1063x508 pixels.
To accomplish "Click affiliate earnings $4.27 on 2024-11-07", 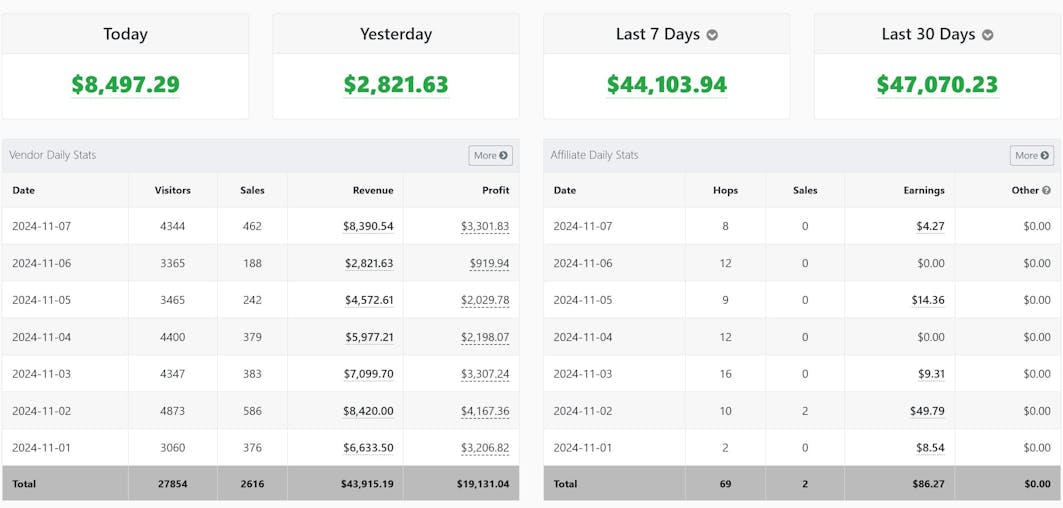I will (930, 227).
